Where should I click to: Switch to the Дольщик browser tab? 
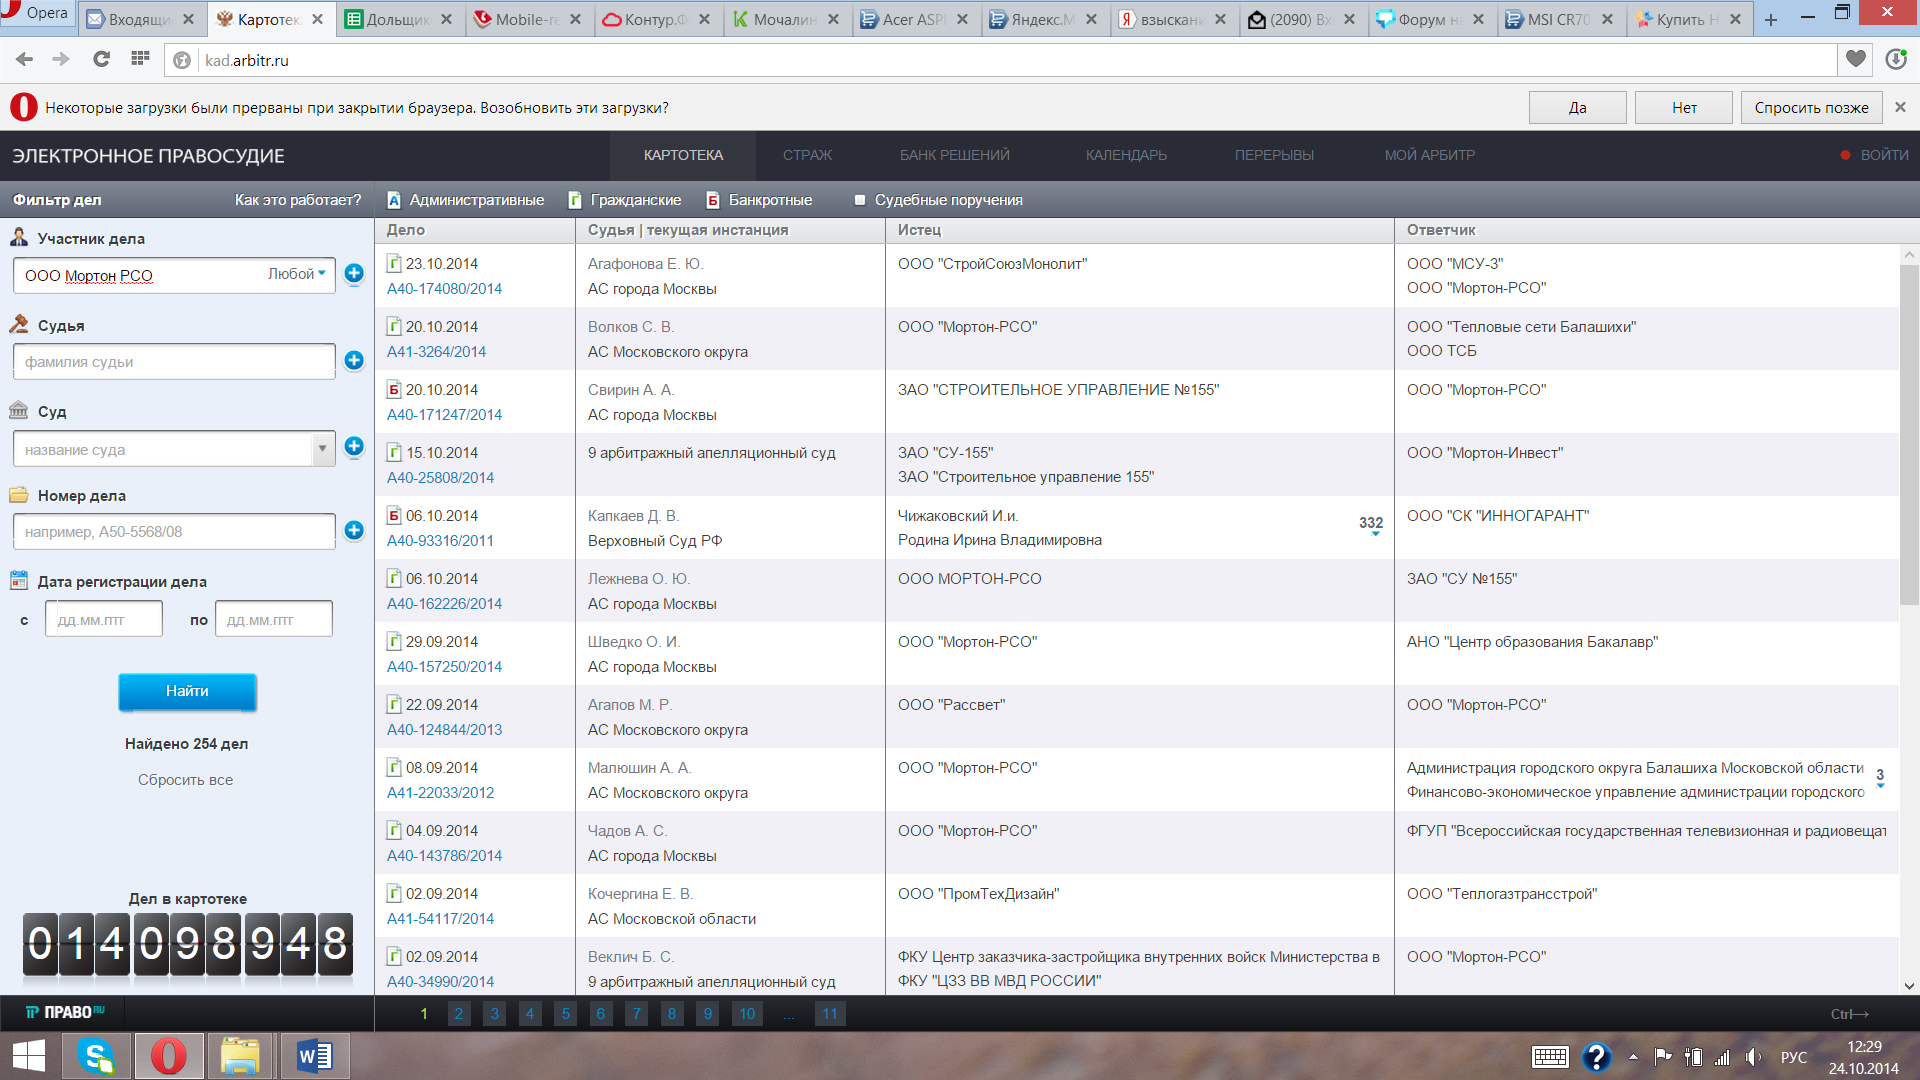pyautogui.click(x=398, y=19)
